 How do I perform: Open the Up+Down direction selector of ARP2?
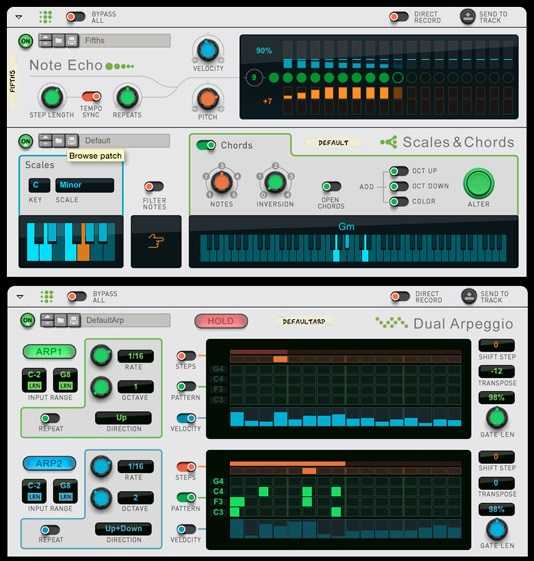123,528
